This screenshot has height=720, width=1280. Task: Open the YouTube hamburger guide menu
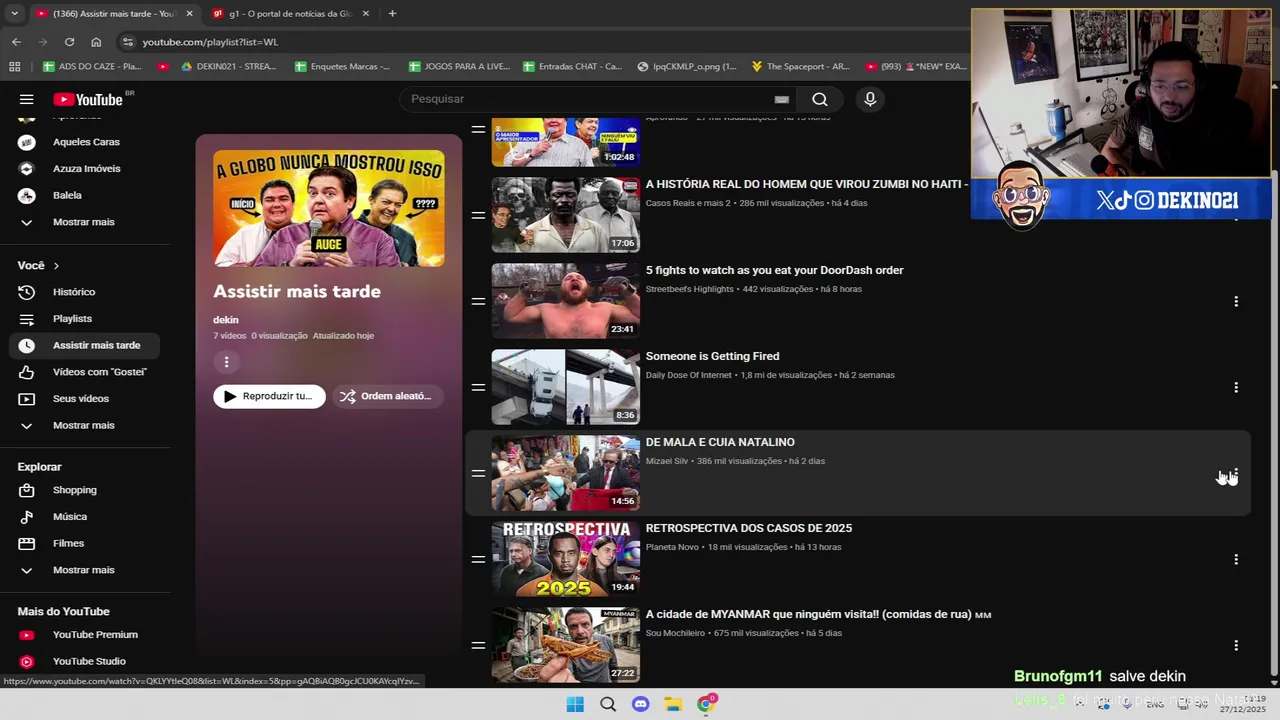pos(27,99)
